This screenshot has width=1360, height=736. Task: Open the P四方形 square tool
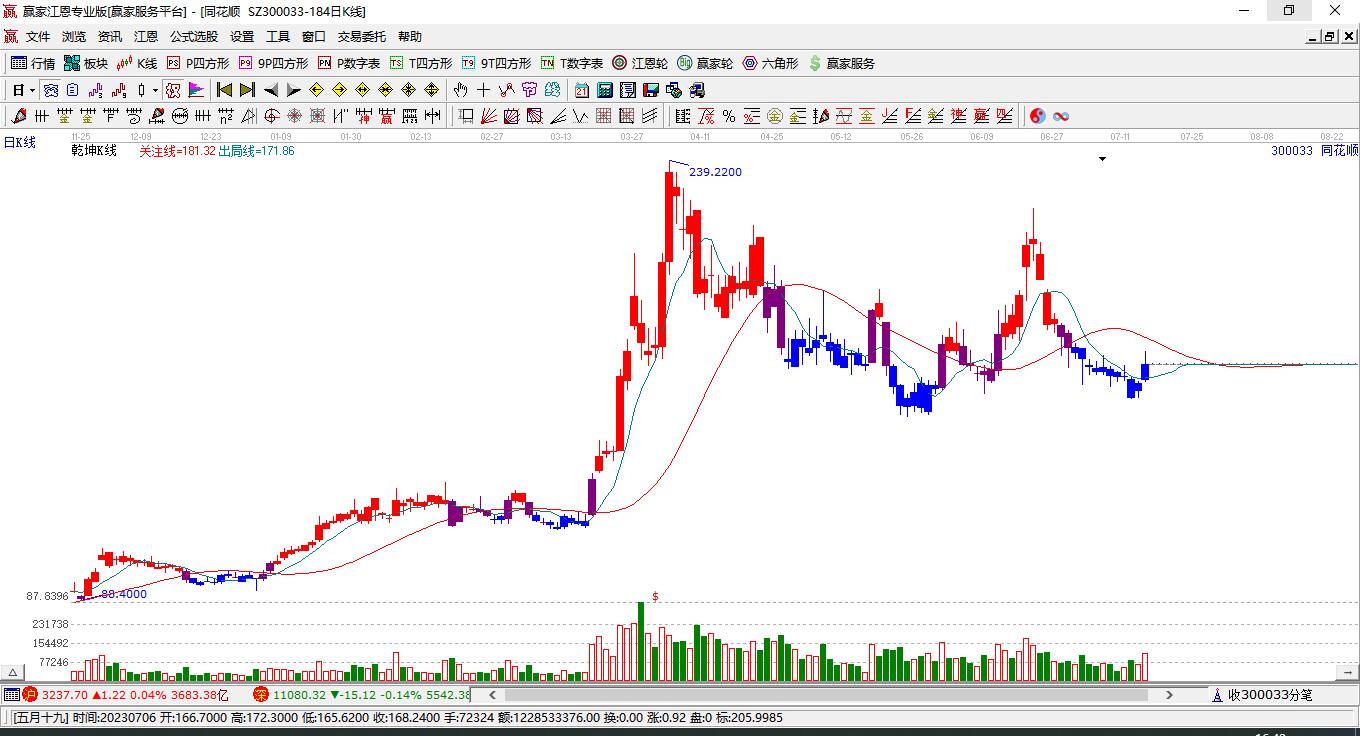[x=198, y=63]
